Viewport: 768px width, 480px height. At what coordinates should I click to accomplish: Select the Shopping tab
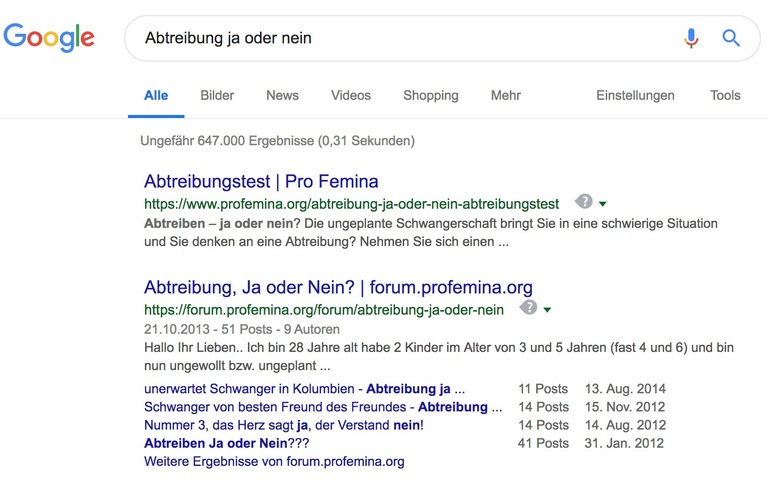tap(430, 95)
